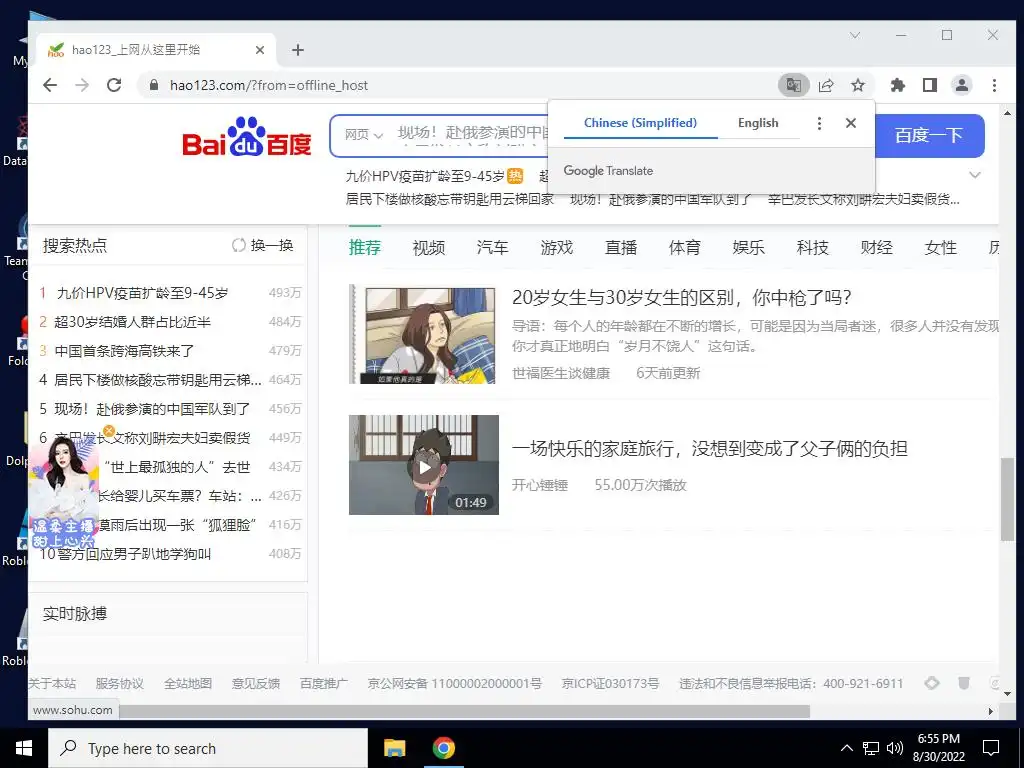
Task: Bookmark this page with the star icon
Action: 858,85
